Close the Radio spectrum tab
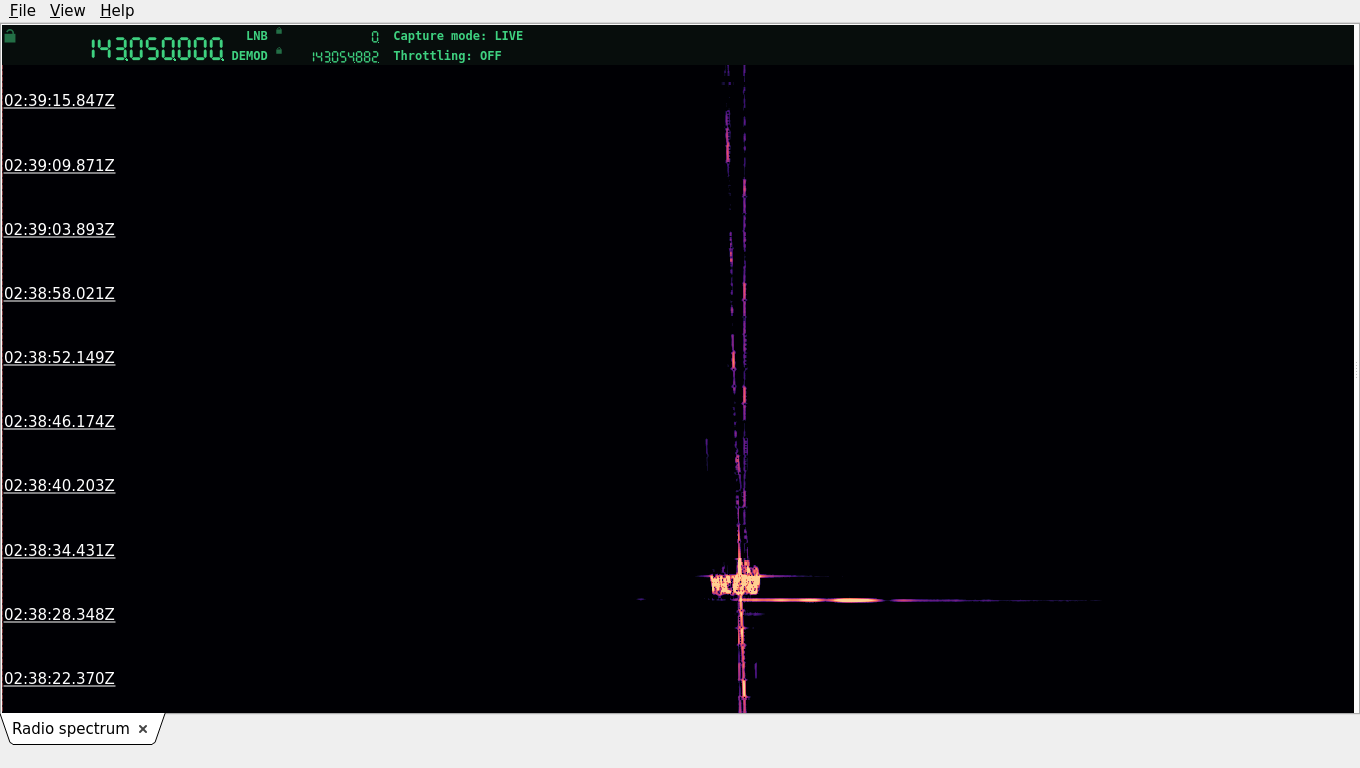The image size is (1360, 768). (143, 729)
